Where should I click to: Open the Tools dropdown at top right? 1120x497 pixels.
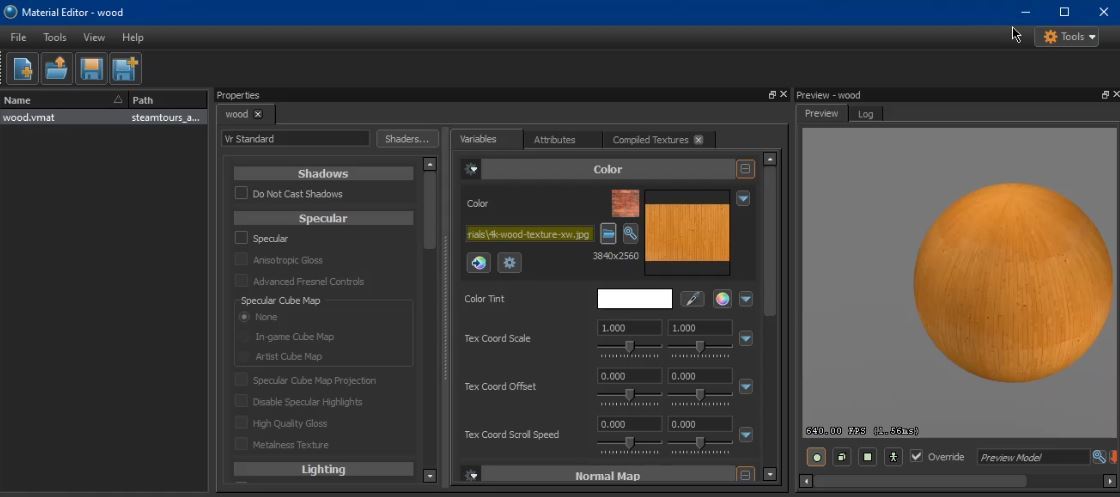coord(1066,37)
